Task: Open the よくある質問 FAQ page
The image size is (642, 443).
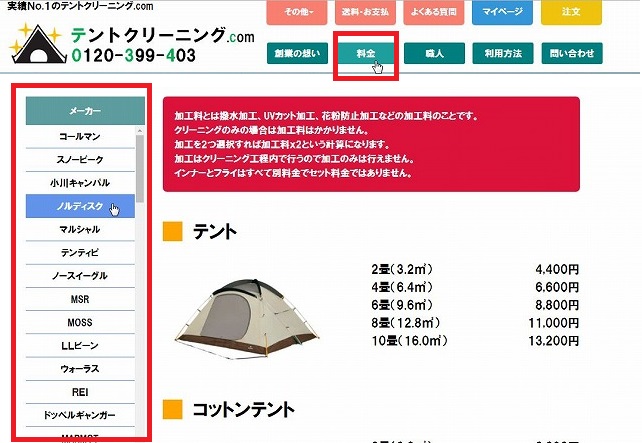Action: point(434,12)
